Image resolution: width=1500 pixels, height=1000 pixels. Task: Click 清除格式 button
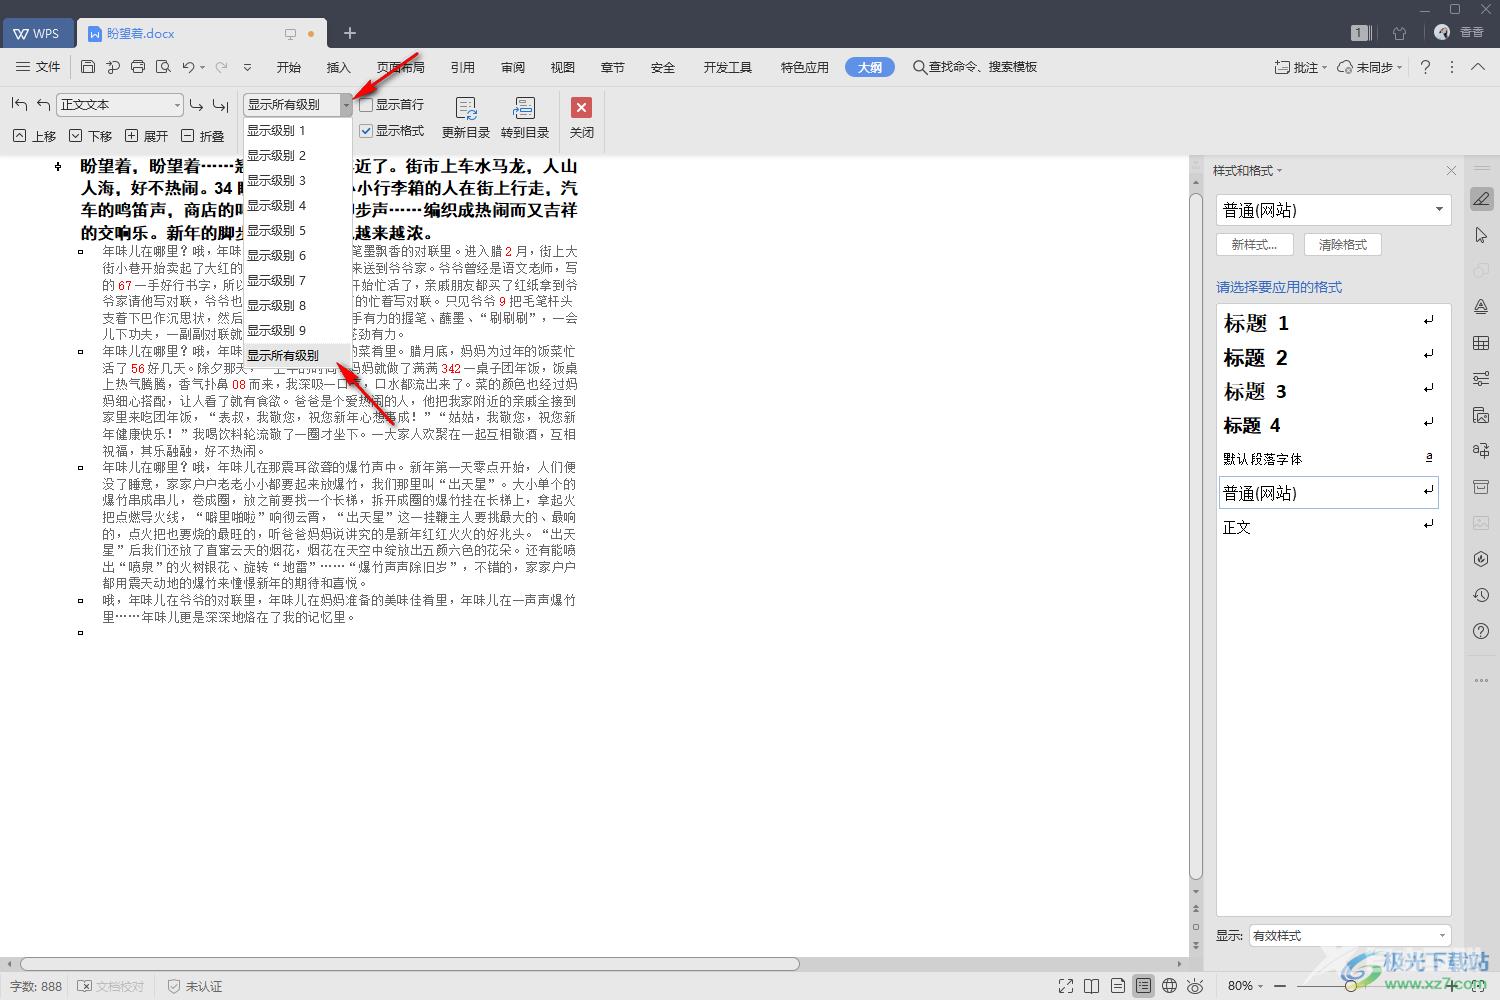pos(1342,245)
